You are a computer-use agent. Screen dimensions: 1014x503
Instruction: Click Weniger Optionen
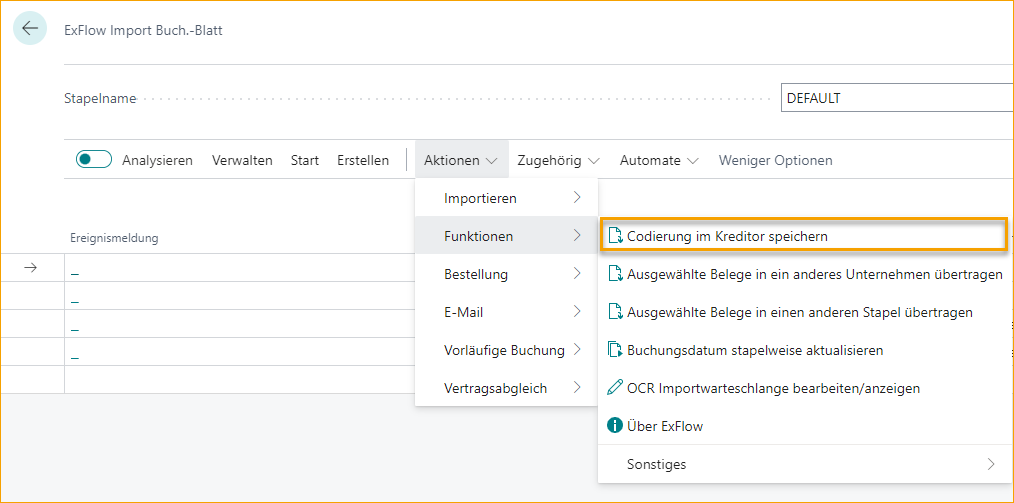pyautogui.click(x=775, y=160)
